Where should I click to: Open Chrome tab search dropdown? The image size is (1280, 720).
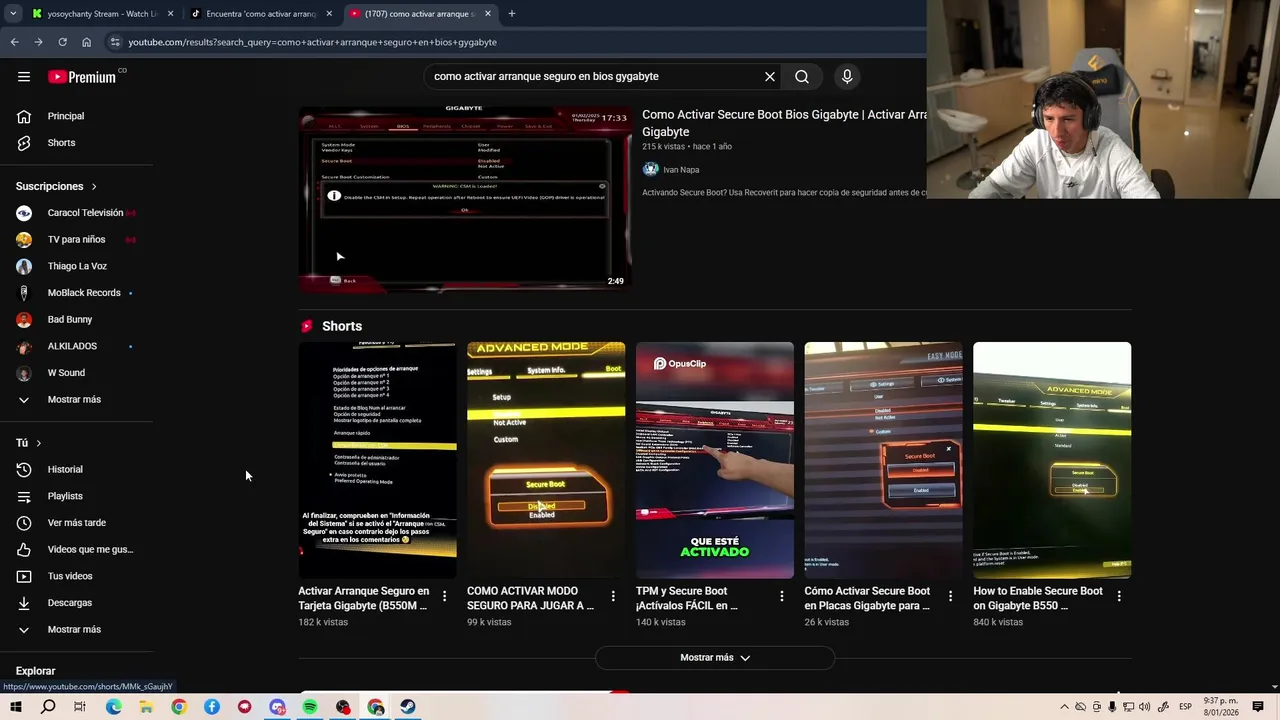pos(13,14)
